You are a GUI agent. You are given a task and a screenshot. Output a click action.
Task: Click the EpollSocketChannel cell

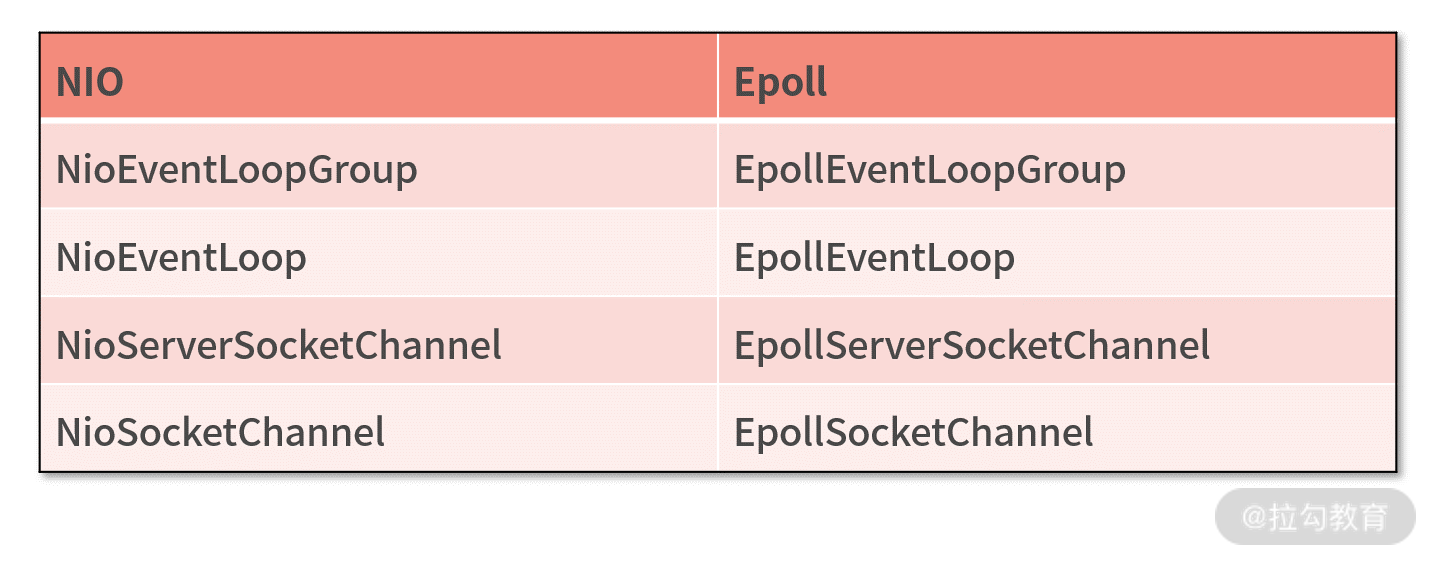coord(913,433)
